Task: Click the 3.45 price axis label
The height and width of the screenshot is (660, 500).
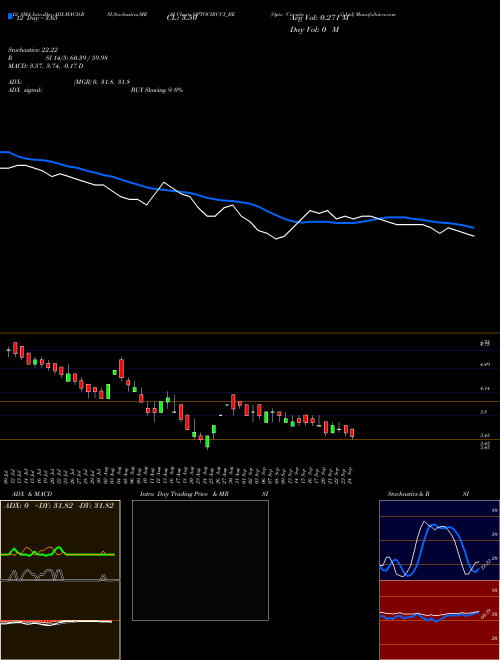Action: 485,436
